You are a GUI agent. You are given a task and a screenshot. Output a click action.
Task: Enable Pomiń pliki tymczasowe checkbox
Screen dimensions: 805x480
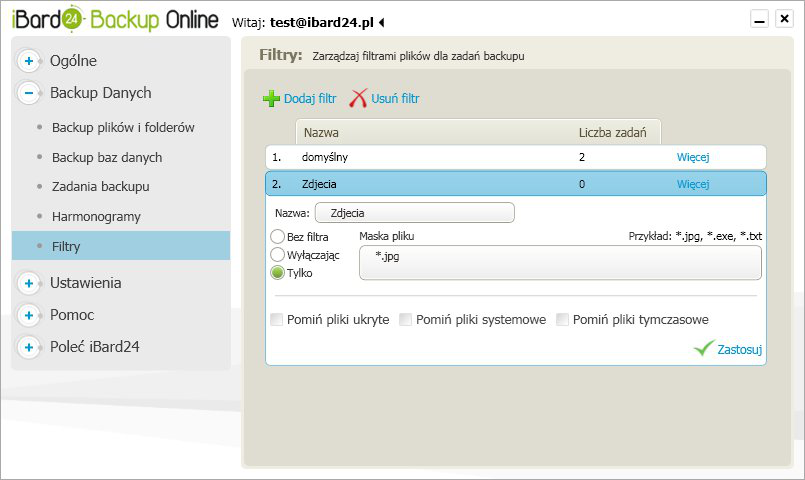(x=562, y=319)
